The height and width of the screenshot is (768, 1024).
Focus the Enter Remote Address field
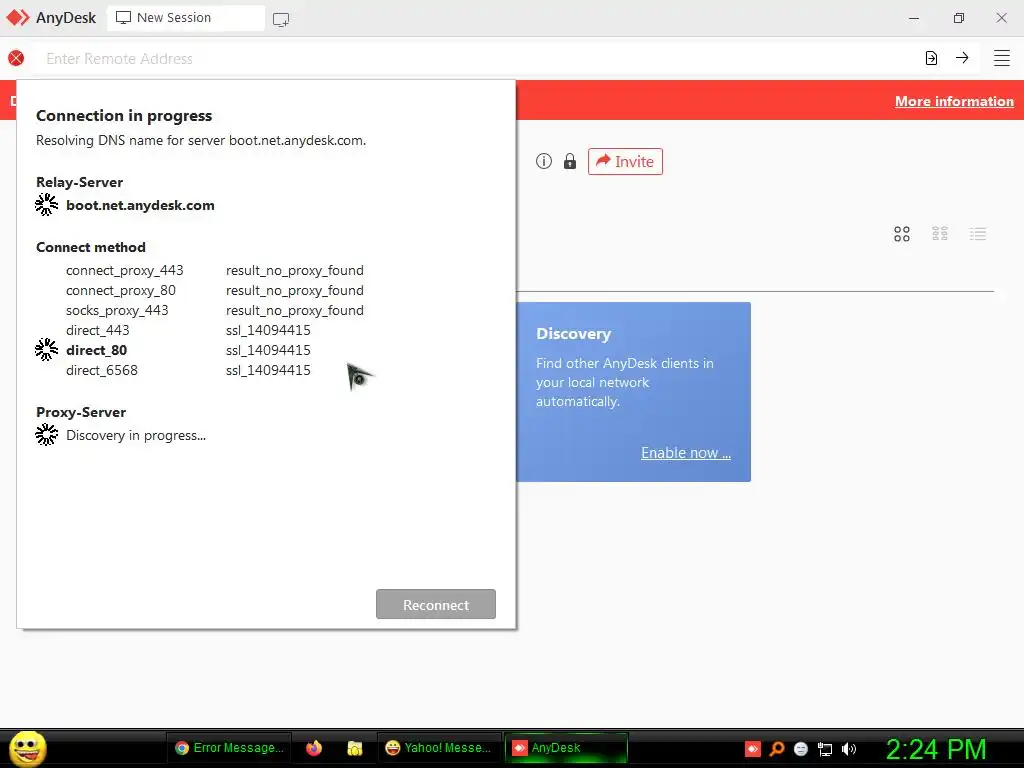pos(477,58)
